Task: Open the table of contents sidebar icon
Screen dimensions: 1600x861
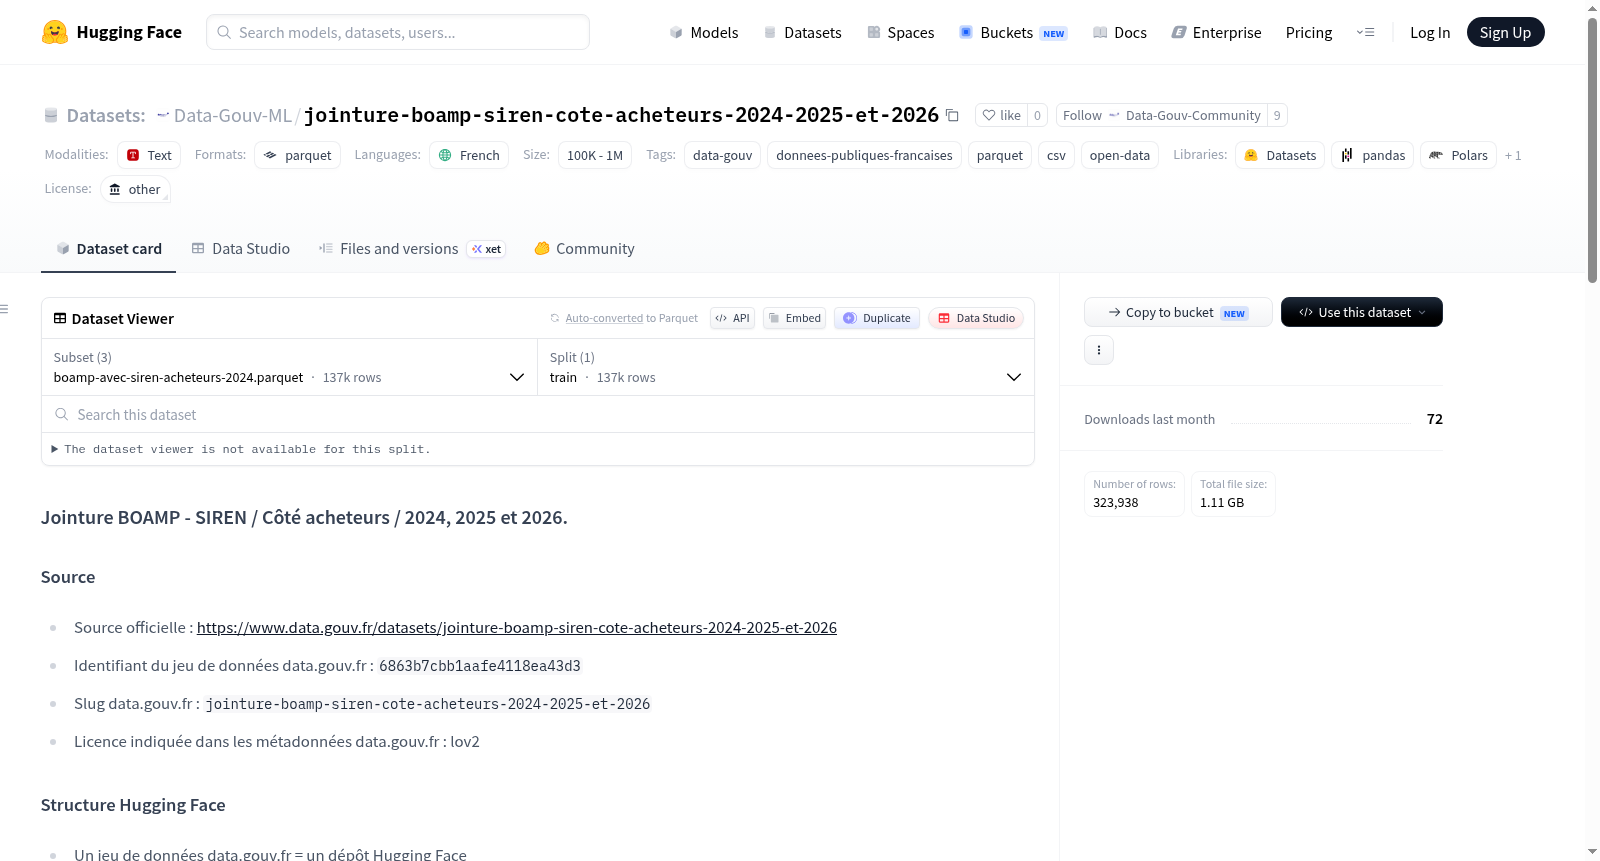Action: point(5,309)
